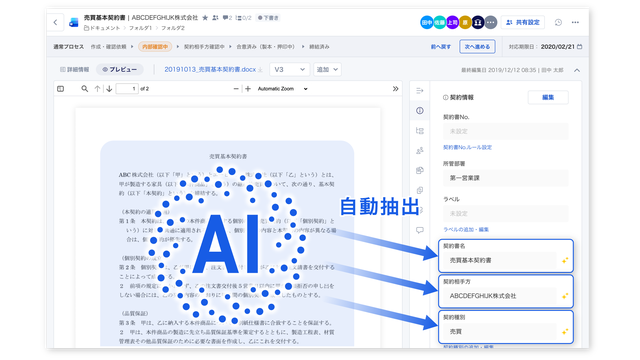Open the フォルダ1 breadcrumb
640x360 pixels.
click(x=140, y=28)
